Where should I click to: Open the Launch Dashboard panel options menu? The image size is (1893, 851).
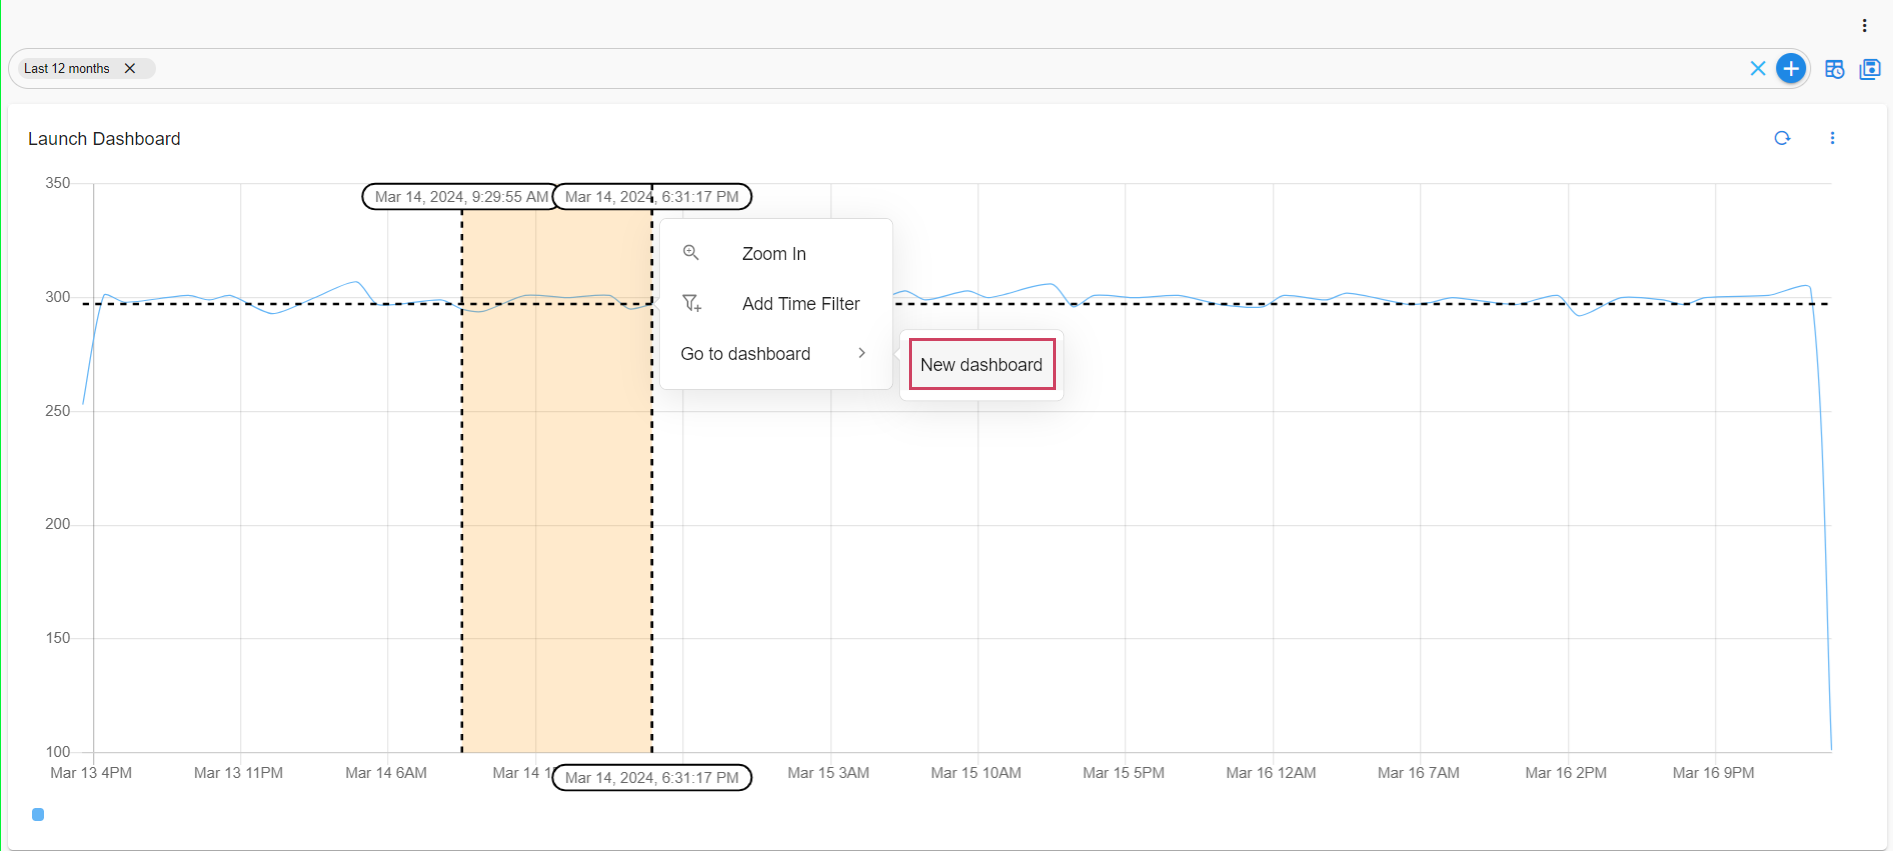(1832, 139)
